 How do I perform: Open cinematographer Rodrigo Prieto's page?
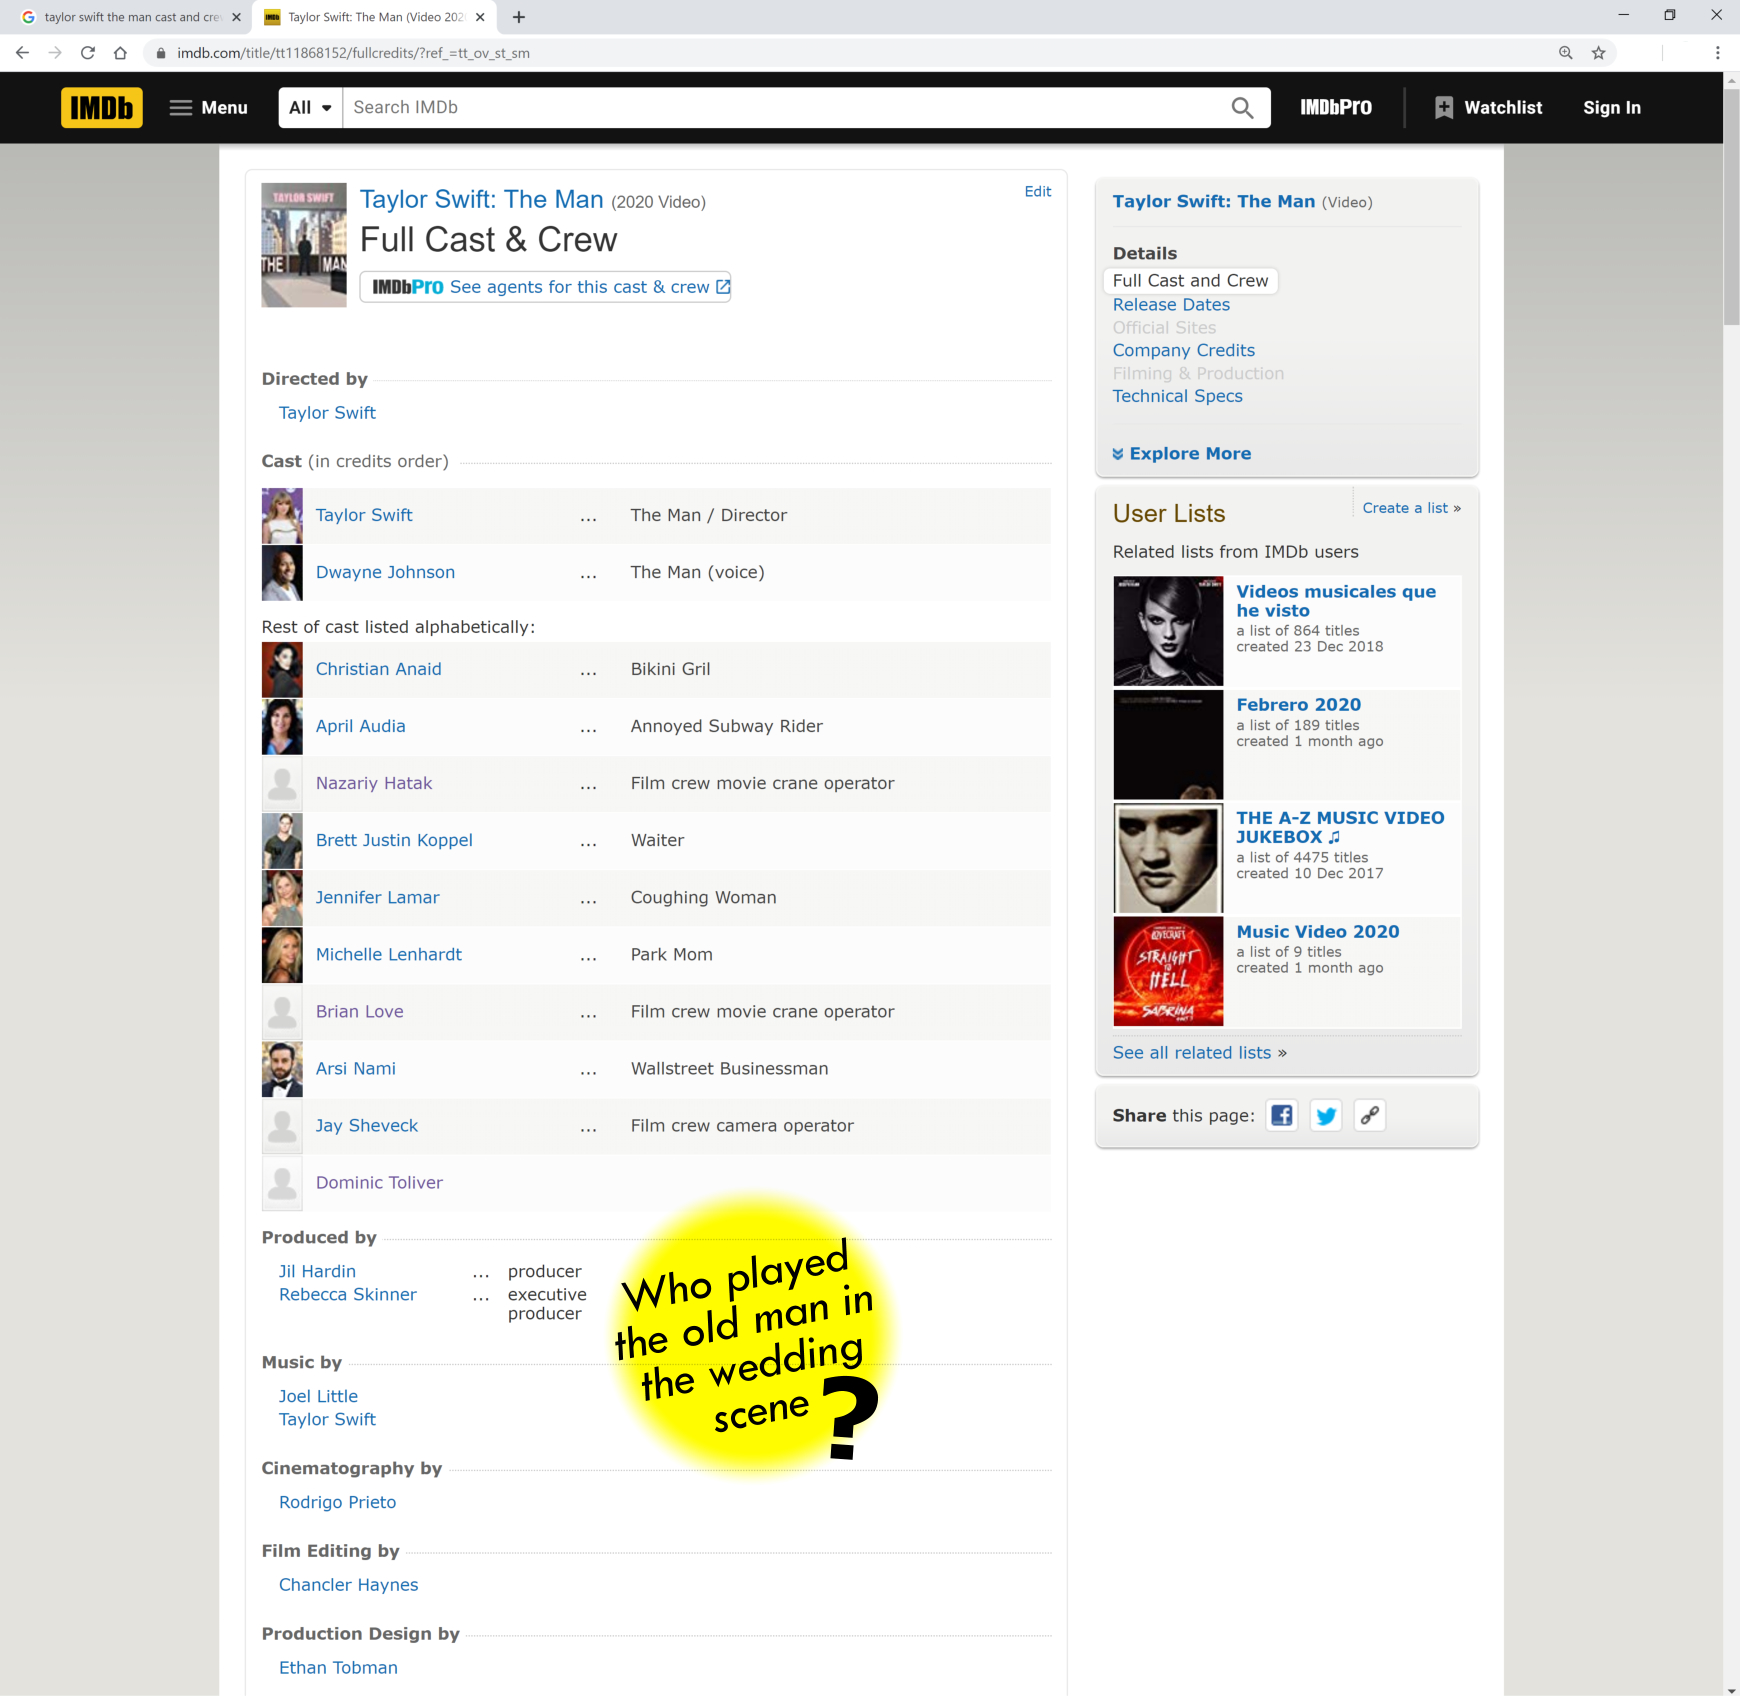pos(337,1502)
